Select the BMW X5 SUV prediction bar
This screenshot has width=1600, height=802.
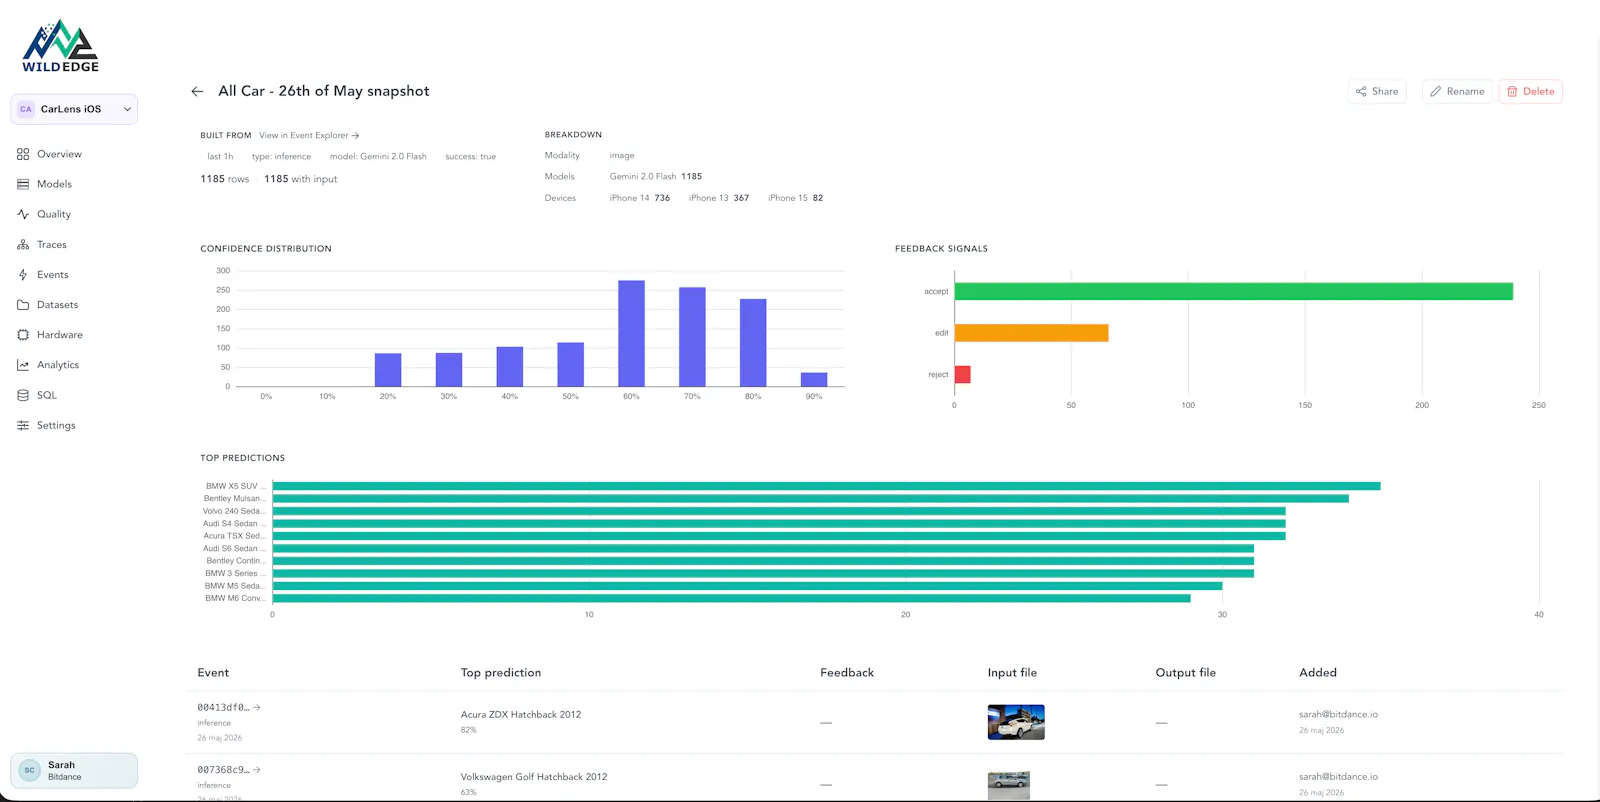[826, 486]
